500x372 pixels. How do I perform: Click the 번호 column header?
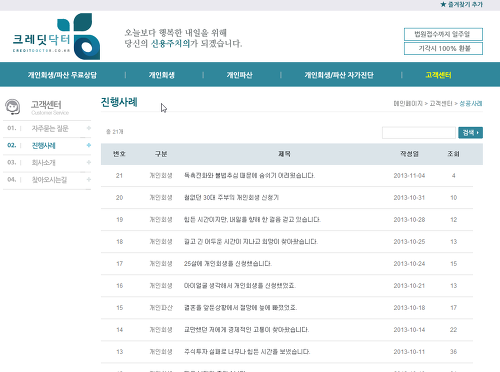point(119,154)
